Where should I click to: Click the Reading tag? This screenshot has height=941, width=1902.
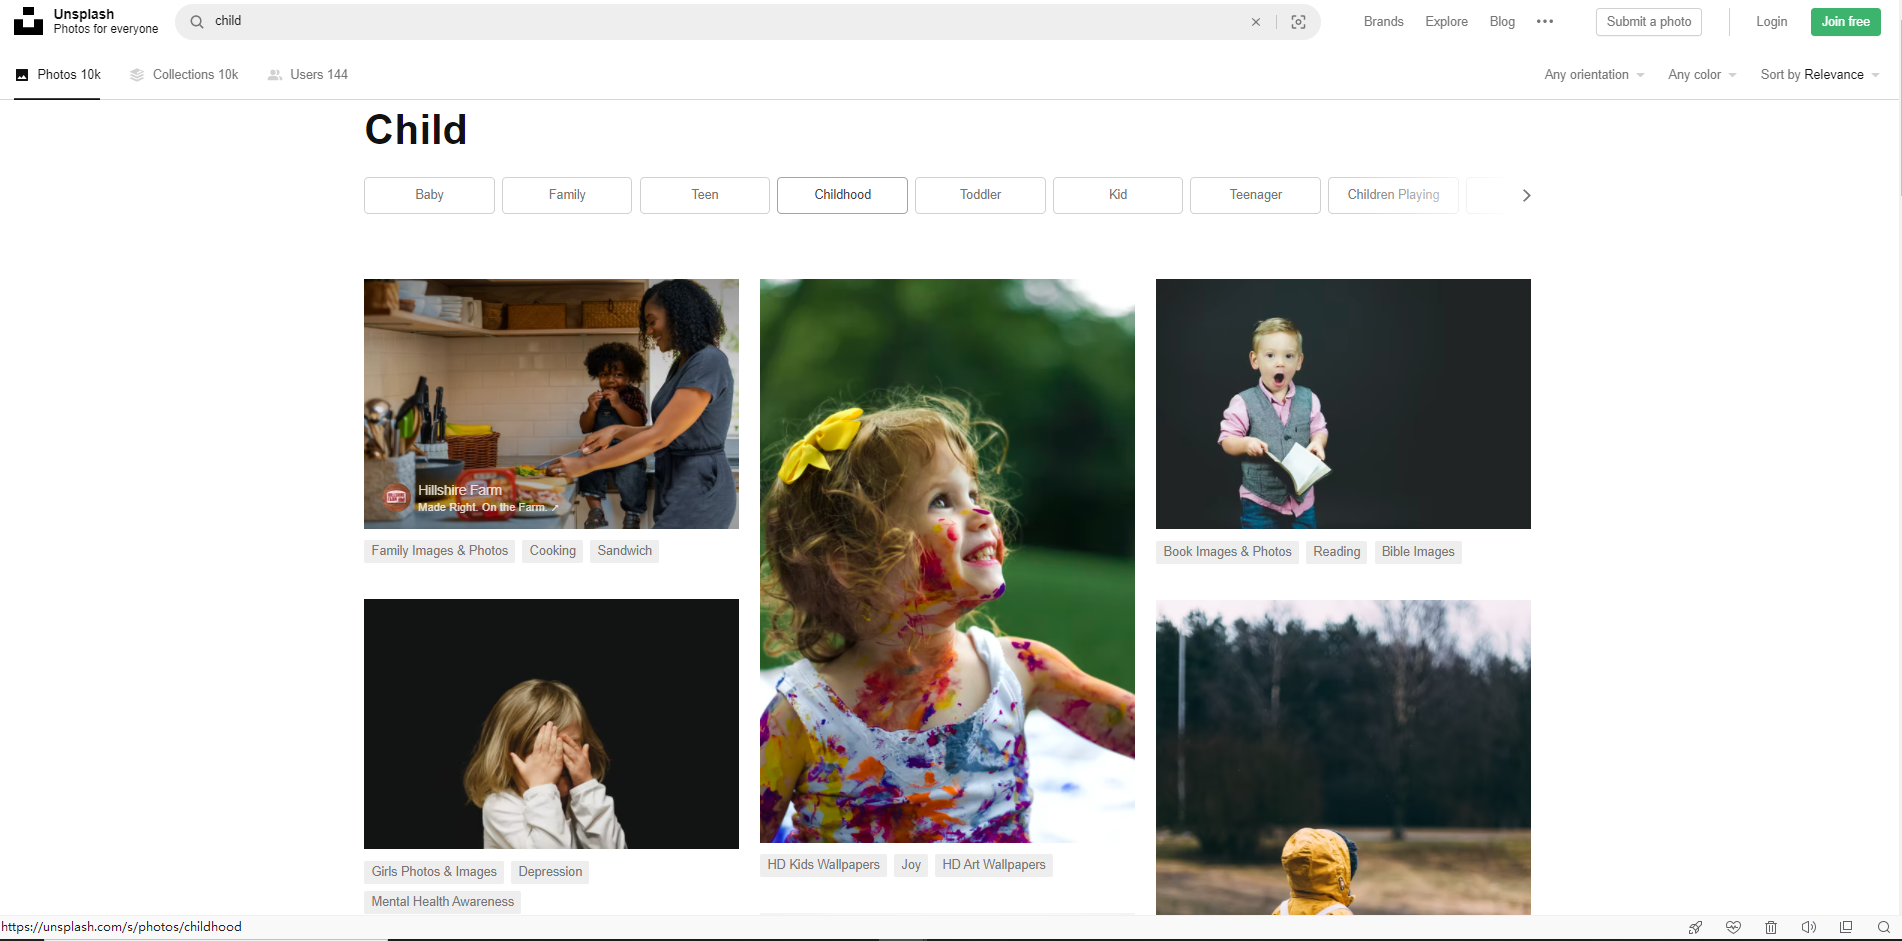click(1336, 552)
